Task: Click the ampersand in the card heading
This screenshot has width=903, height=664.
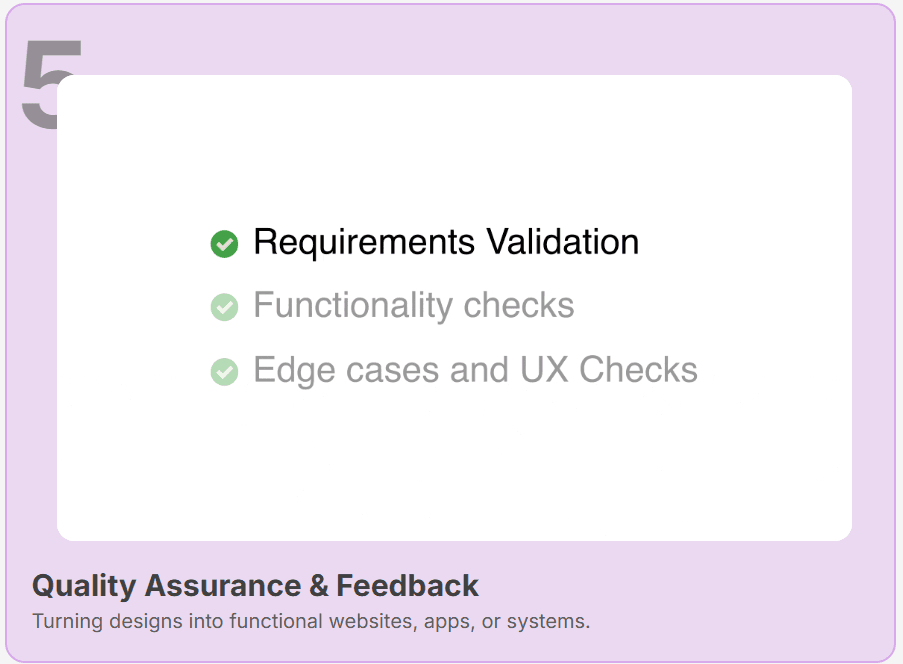Action: pyautogui.click(x=318, y=586)
